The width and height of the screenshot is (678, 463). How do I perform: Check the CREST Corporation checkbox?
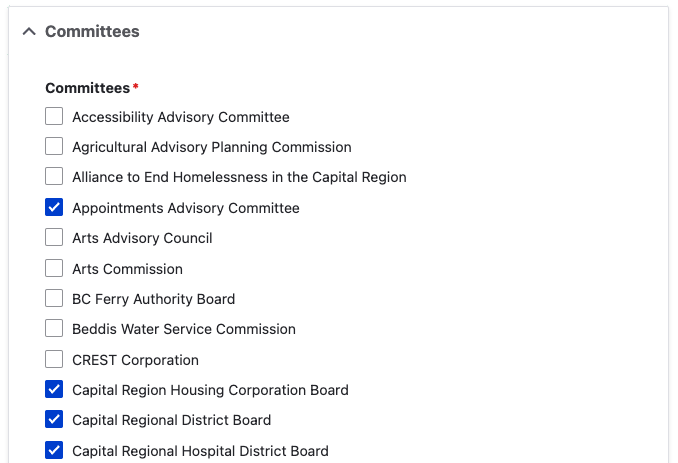tap(54, 360)
